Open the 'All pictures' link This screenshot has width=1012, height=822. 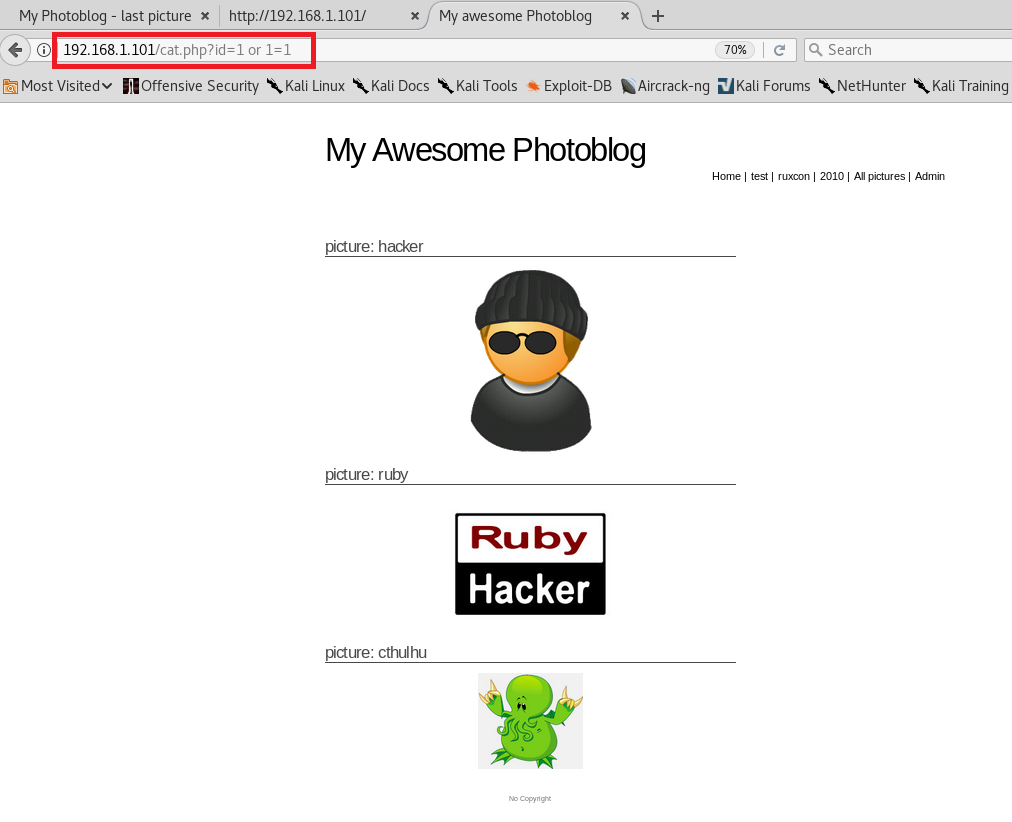[x=879, y=176]
